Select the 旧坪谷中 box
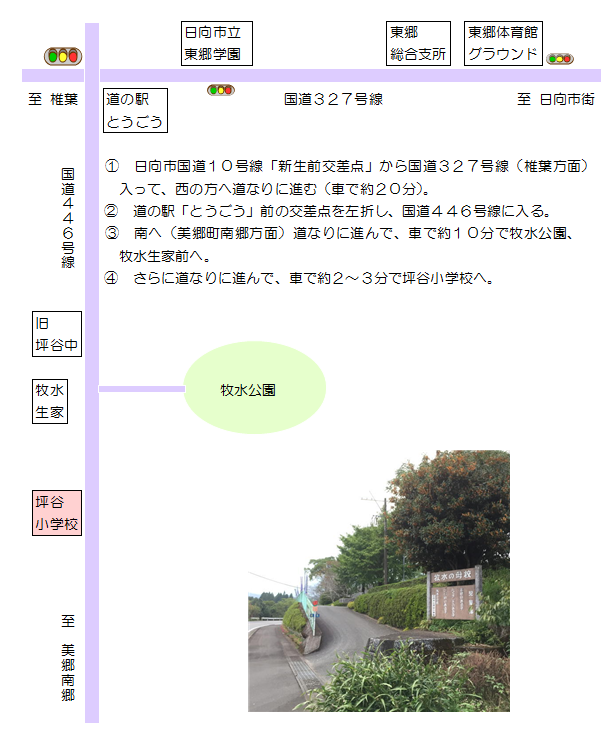Screen dimensions: 615x737 click(x=57, y=334)
